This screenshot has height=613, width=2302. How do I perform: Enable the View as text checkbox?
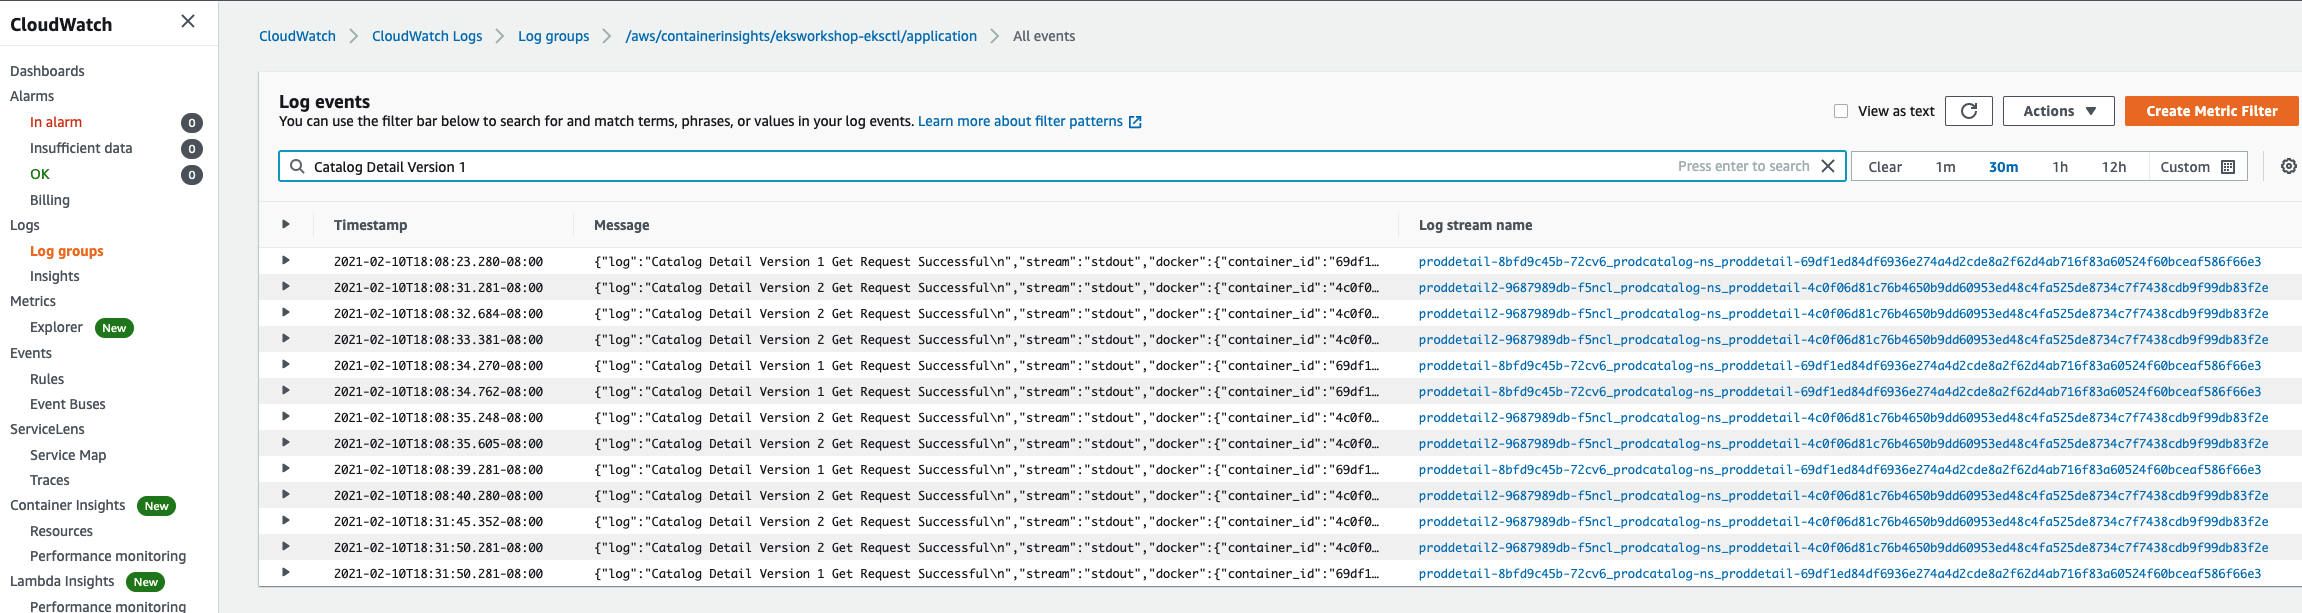(1841, 111)
